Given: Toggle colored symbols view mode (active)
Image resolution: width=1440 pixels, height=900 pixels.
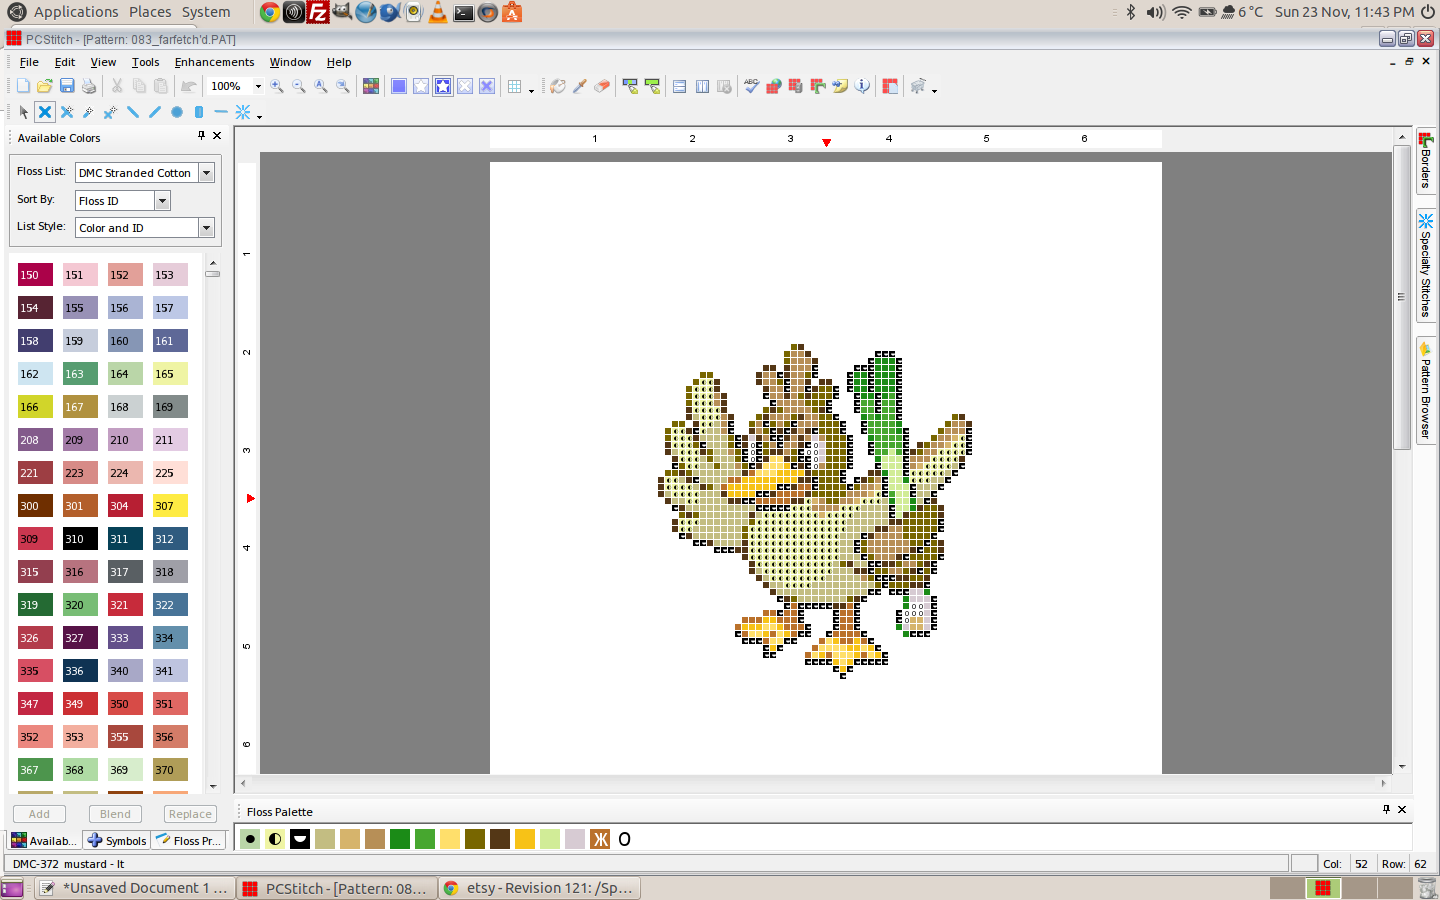Looking at the screenshot, I should (x=443, y=87).
